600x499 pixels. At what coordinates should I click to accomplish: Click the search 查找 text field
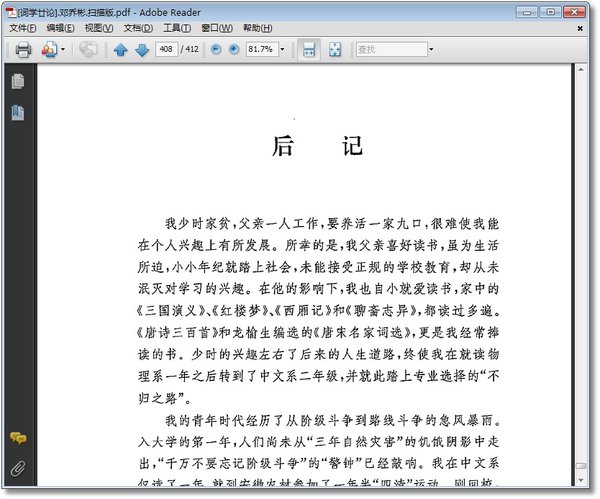pos(392,49)
